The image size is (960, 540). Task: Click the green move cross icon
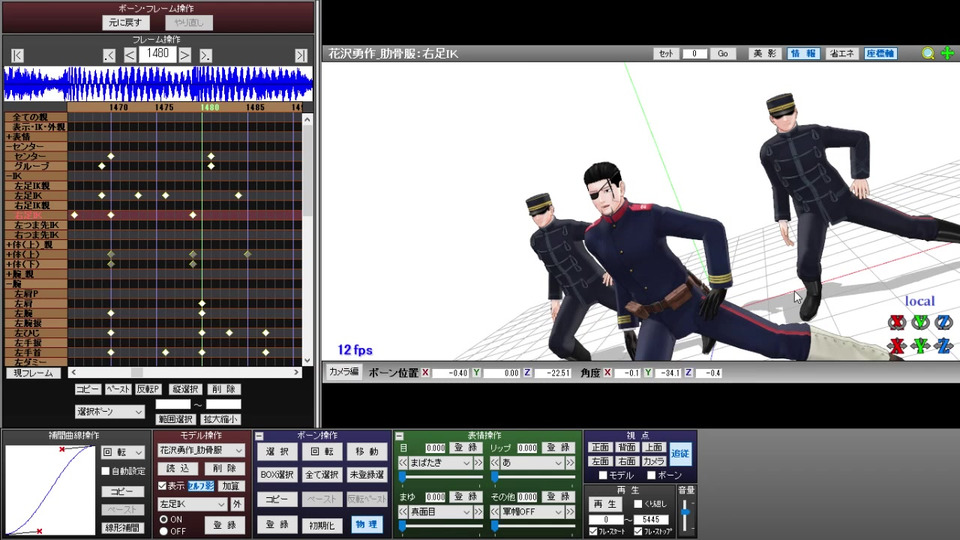[x=948, y=53]
